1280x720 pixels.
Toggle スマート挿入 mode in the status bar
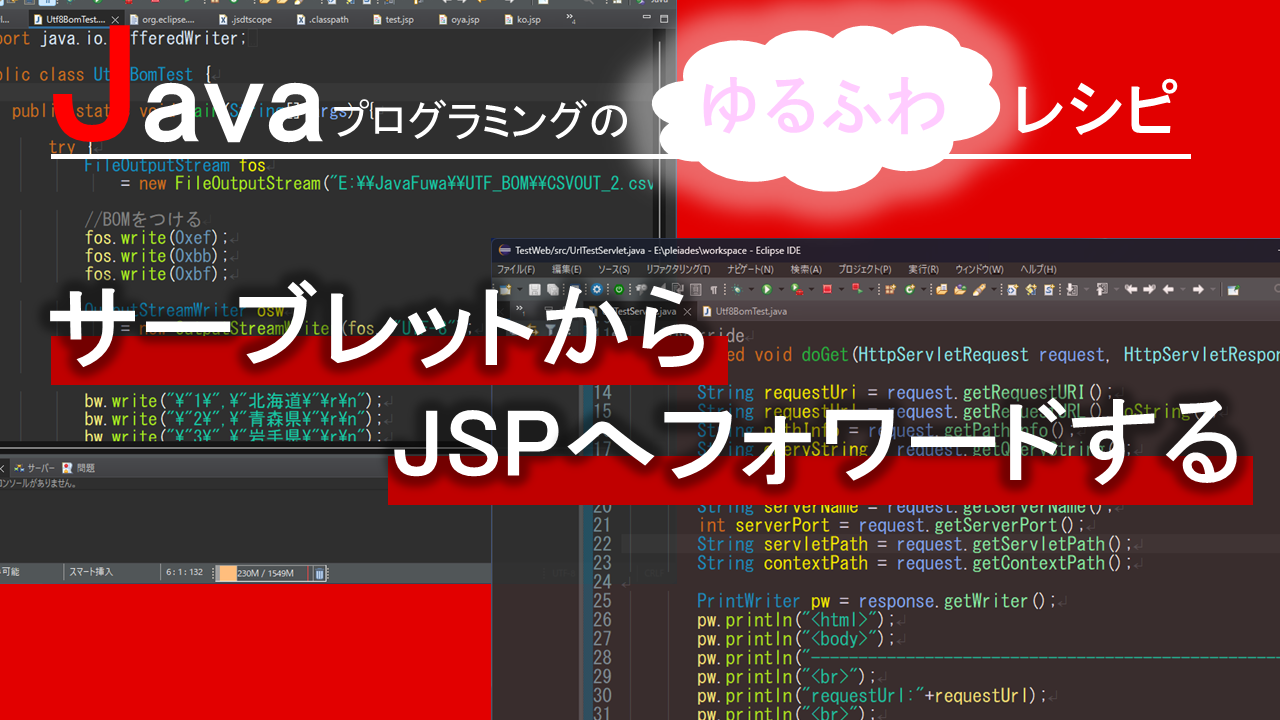click(90, 571)
